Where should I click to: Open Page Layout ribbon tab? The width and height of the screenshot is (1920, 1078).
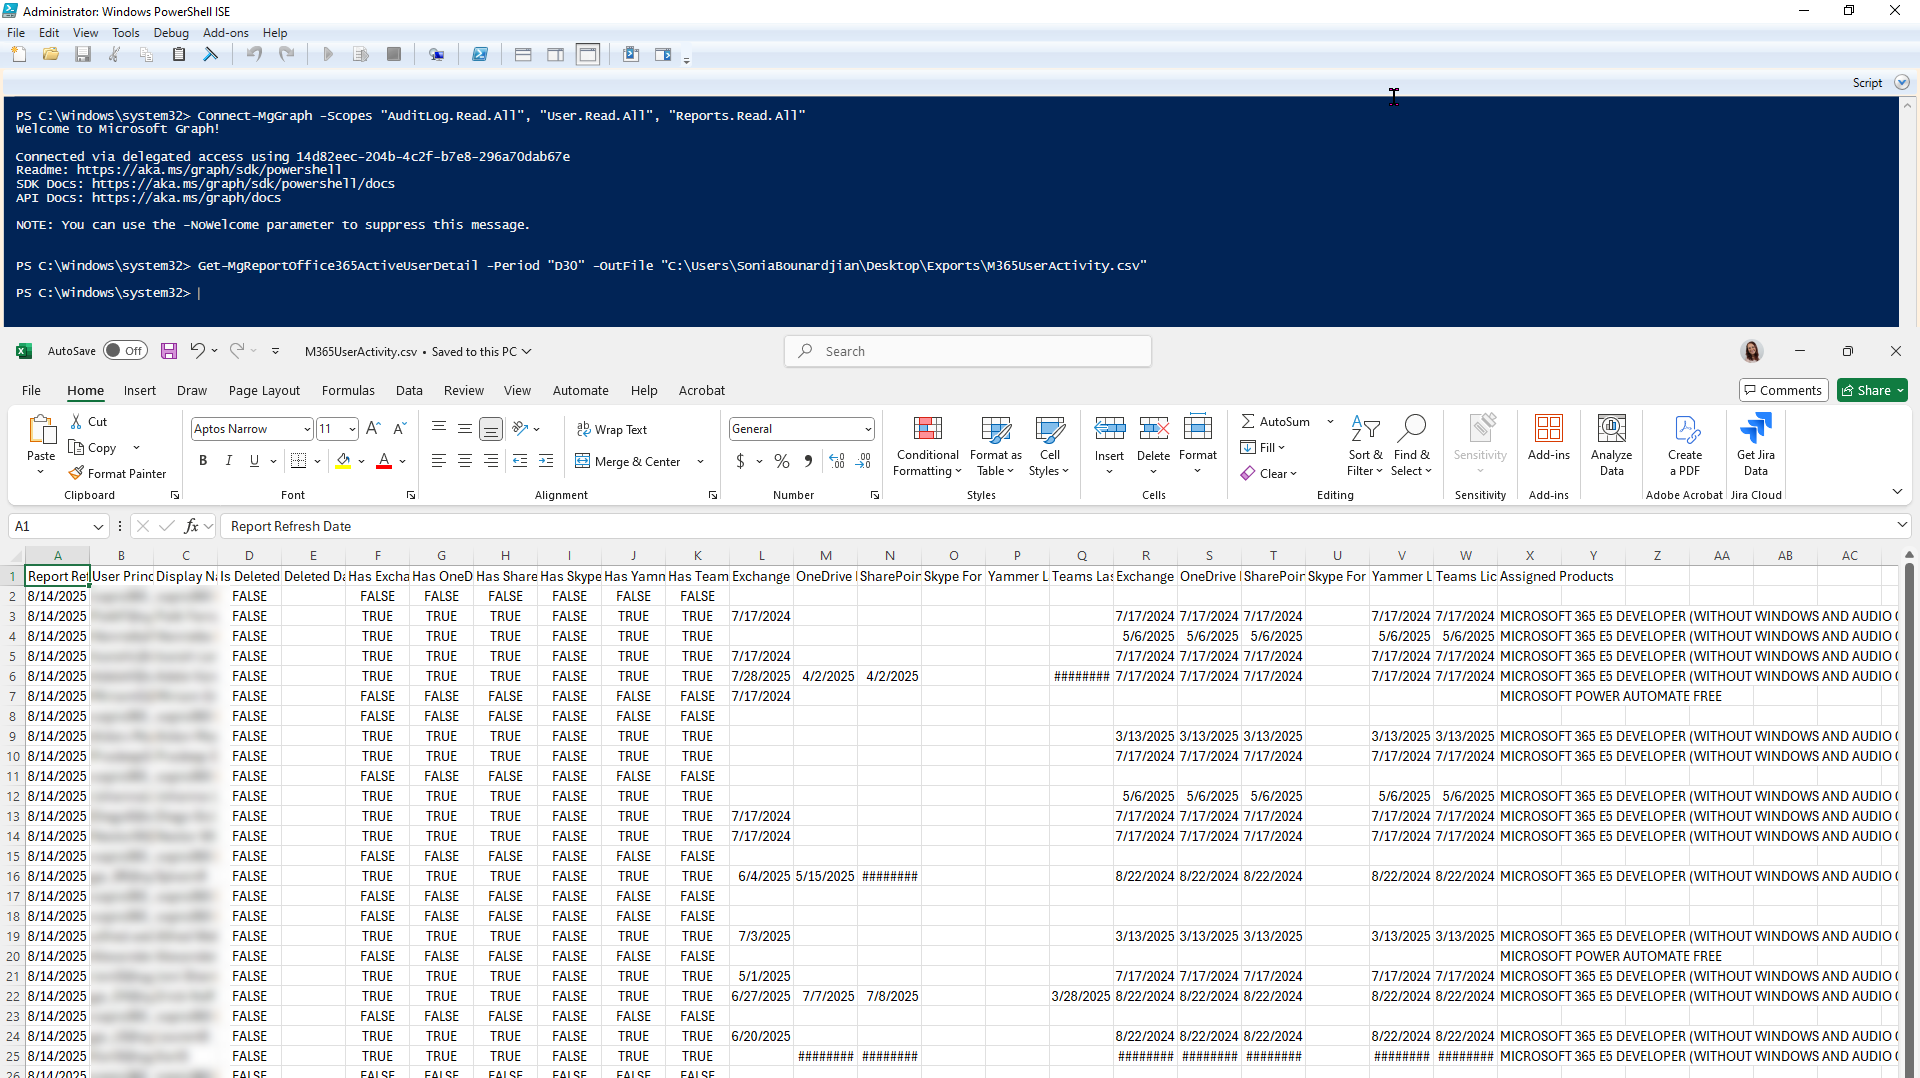tap(264, 391)
